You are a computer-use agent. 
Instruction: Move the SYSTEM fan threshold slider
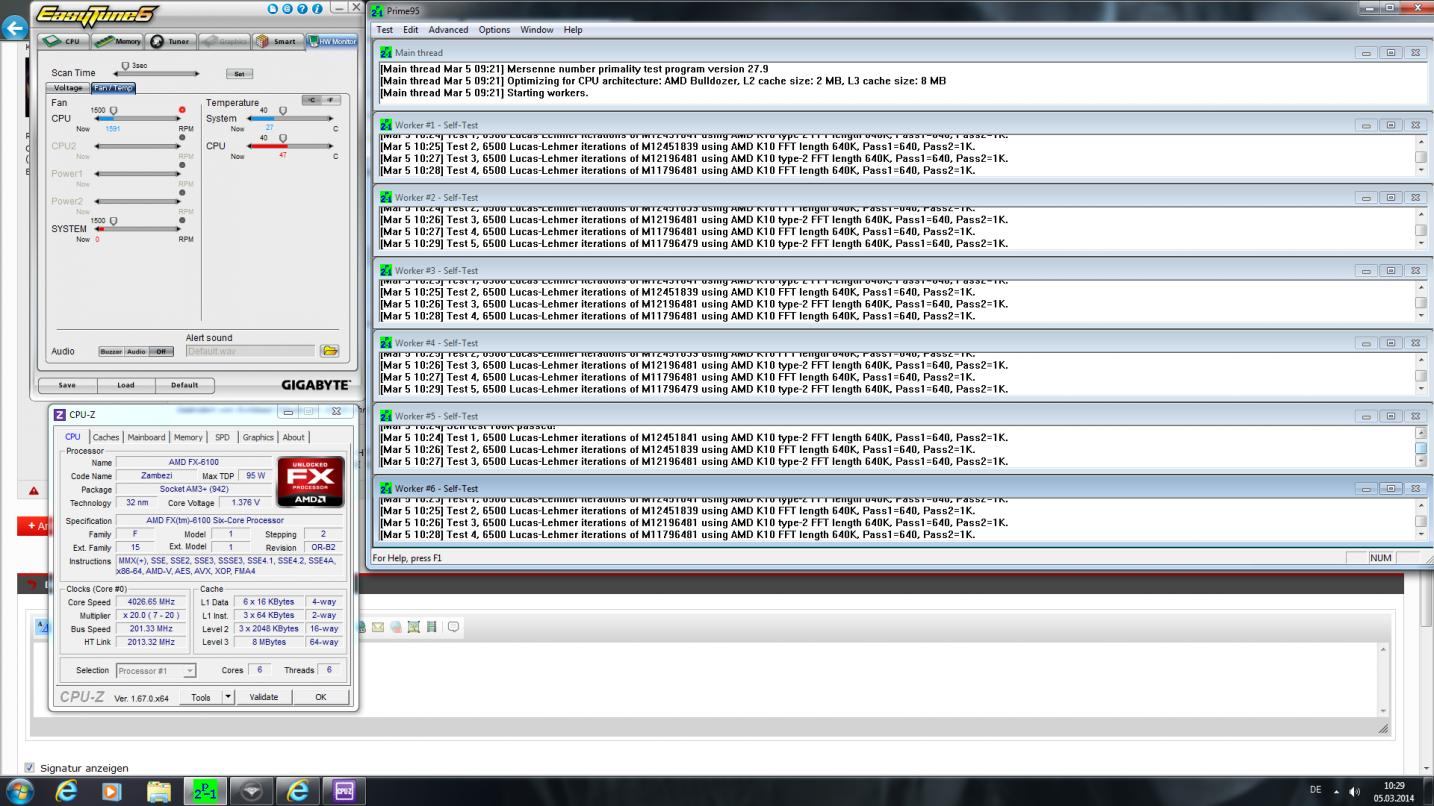pyautogui.click(x=113, y=221)
